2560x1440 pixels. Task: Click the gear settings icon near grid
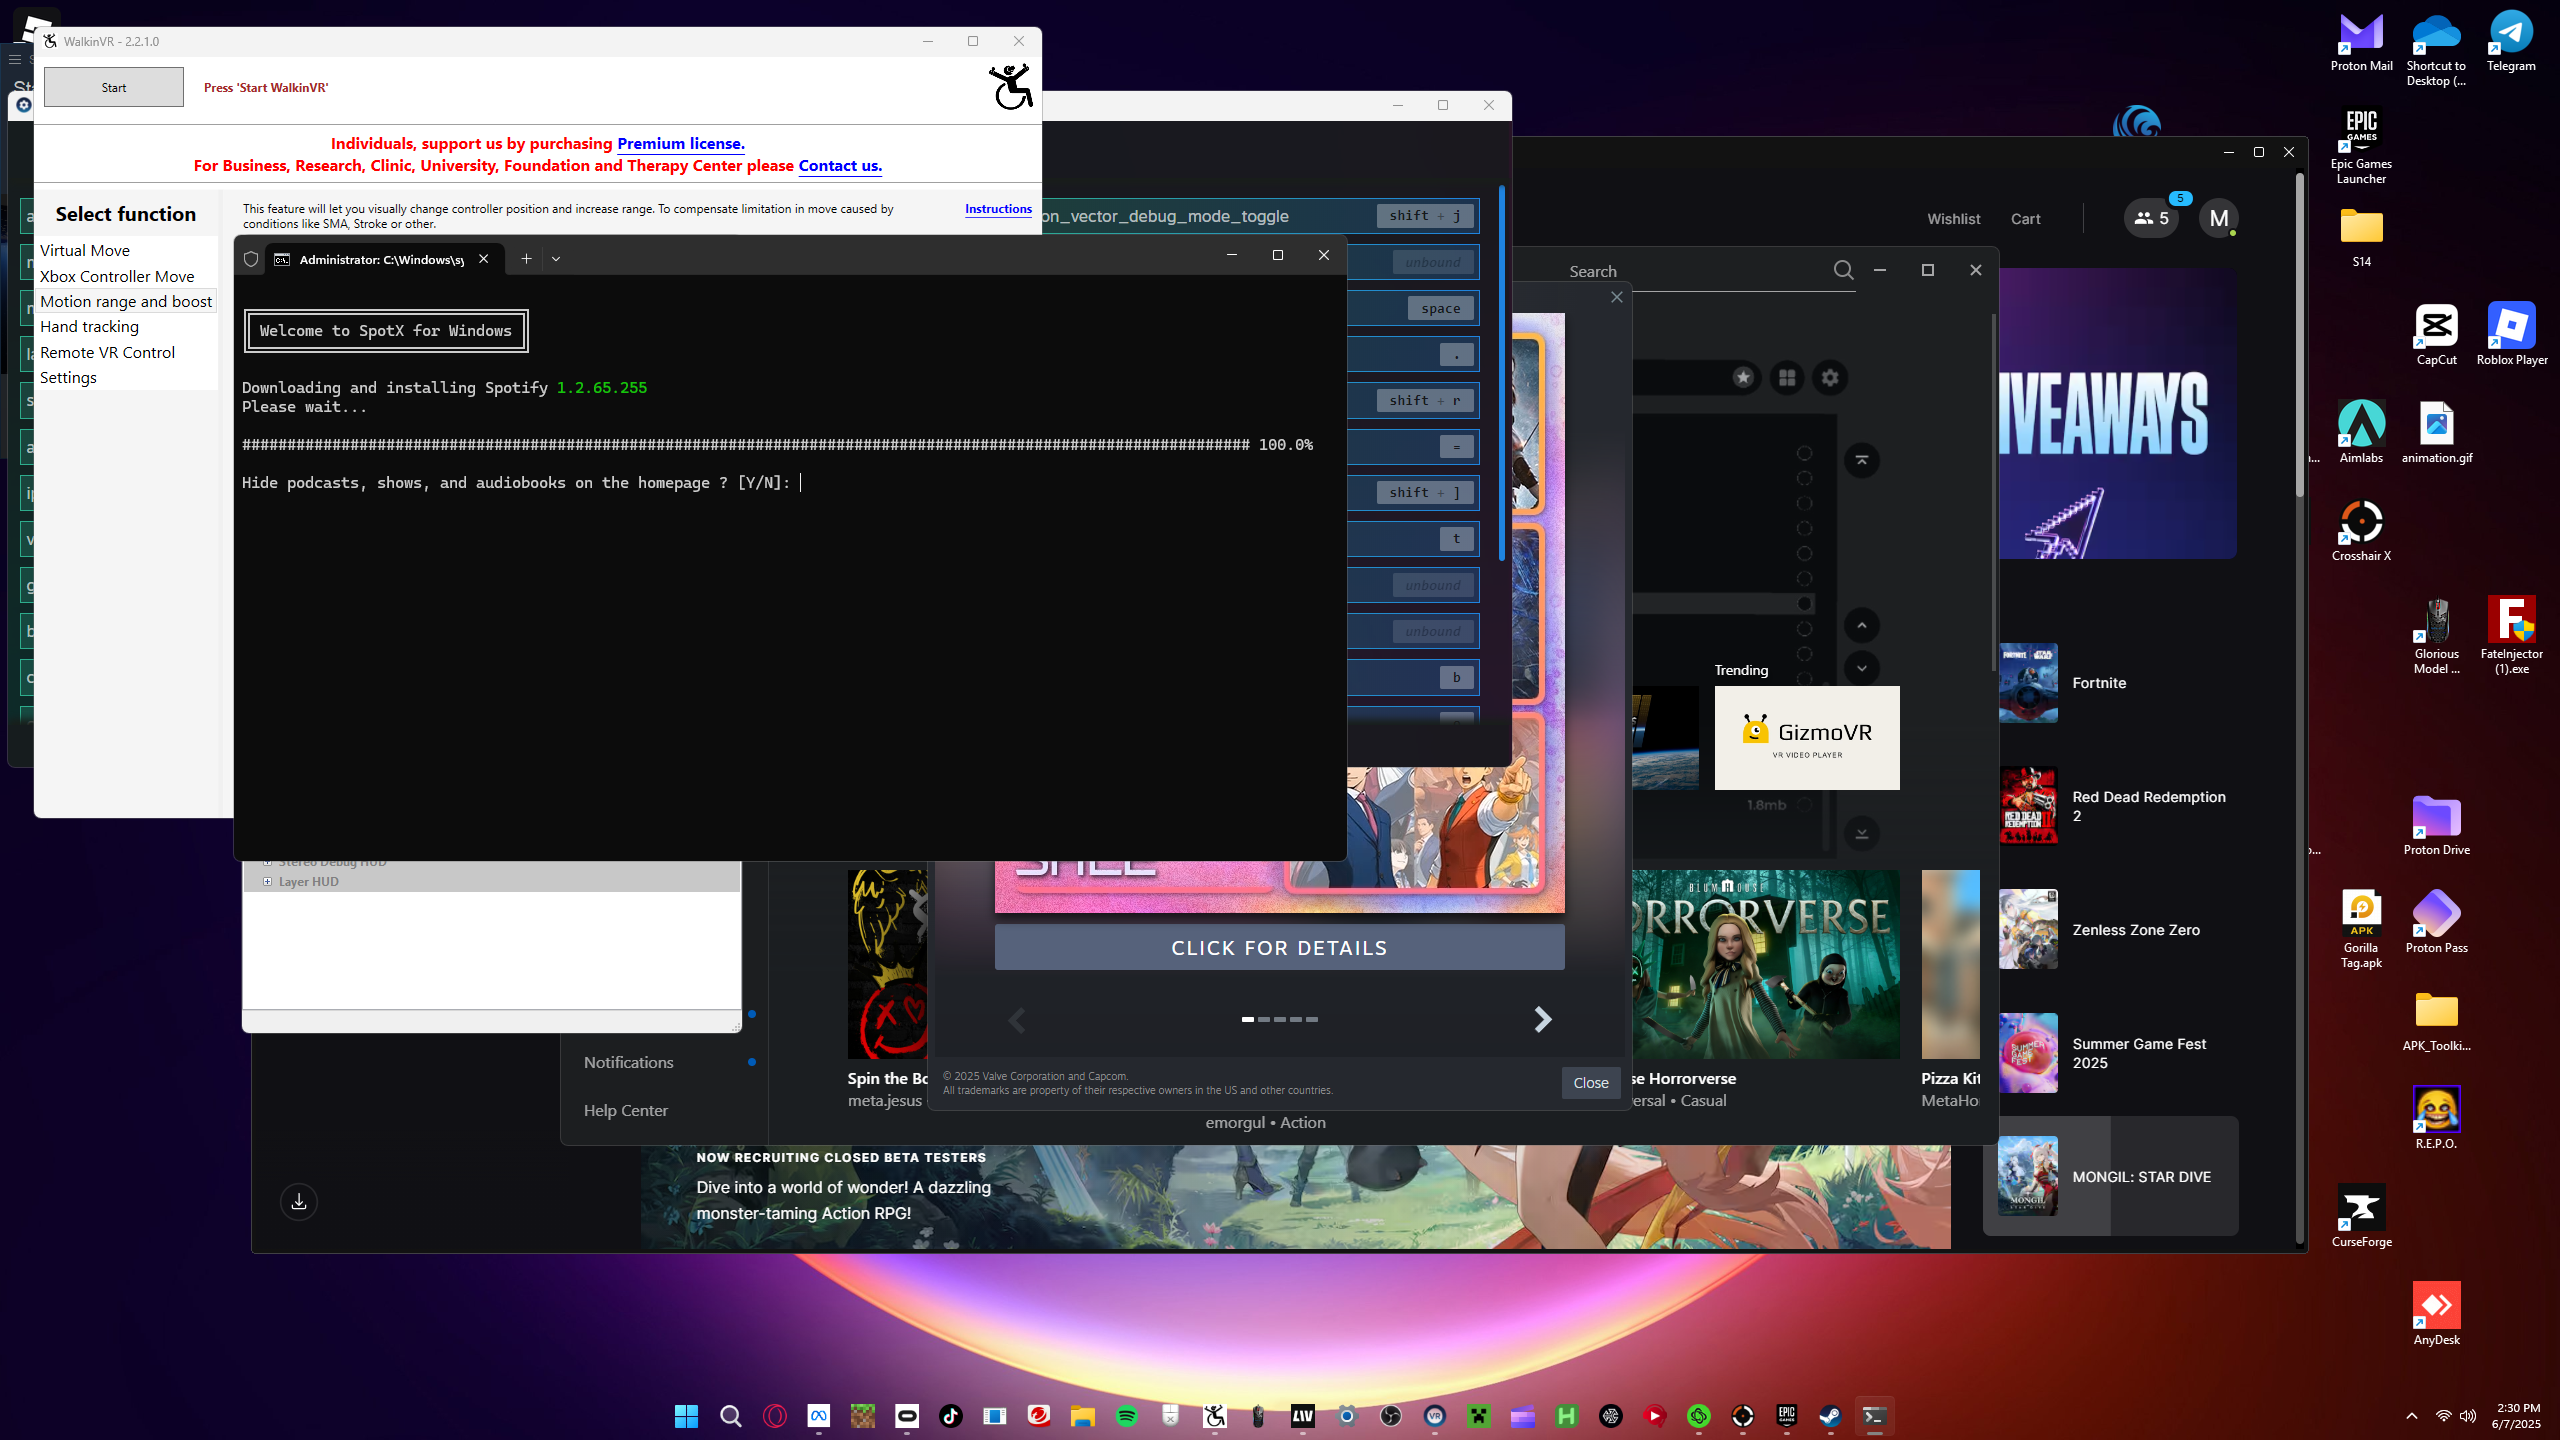(x=1830, y=377)
